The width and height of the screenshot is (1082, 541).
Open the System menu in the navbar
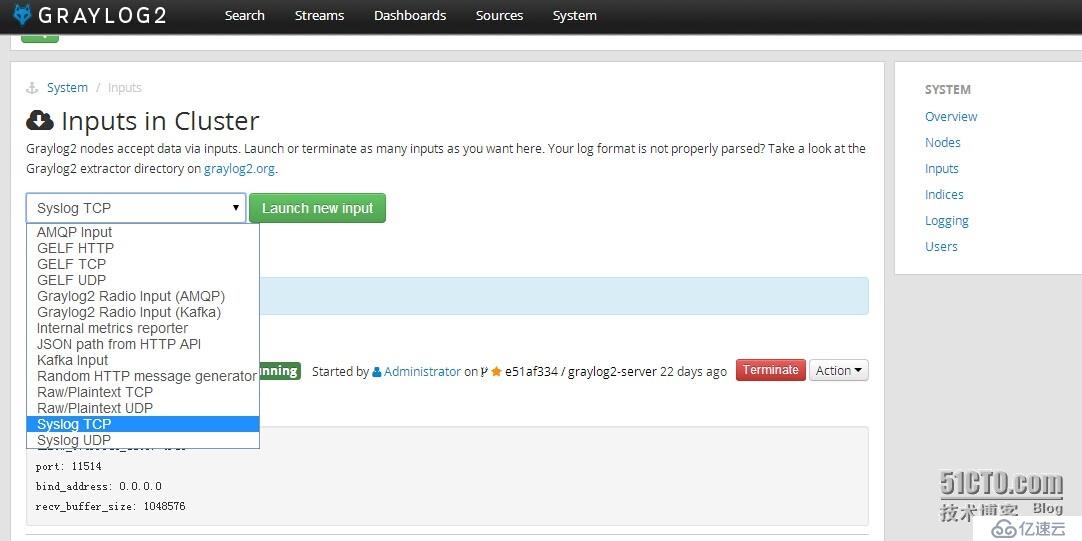click(x=575, y=15)
